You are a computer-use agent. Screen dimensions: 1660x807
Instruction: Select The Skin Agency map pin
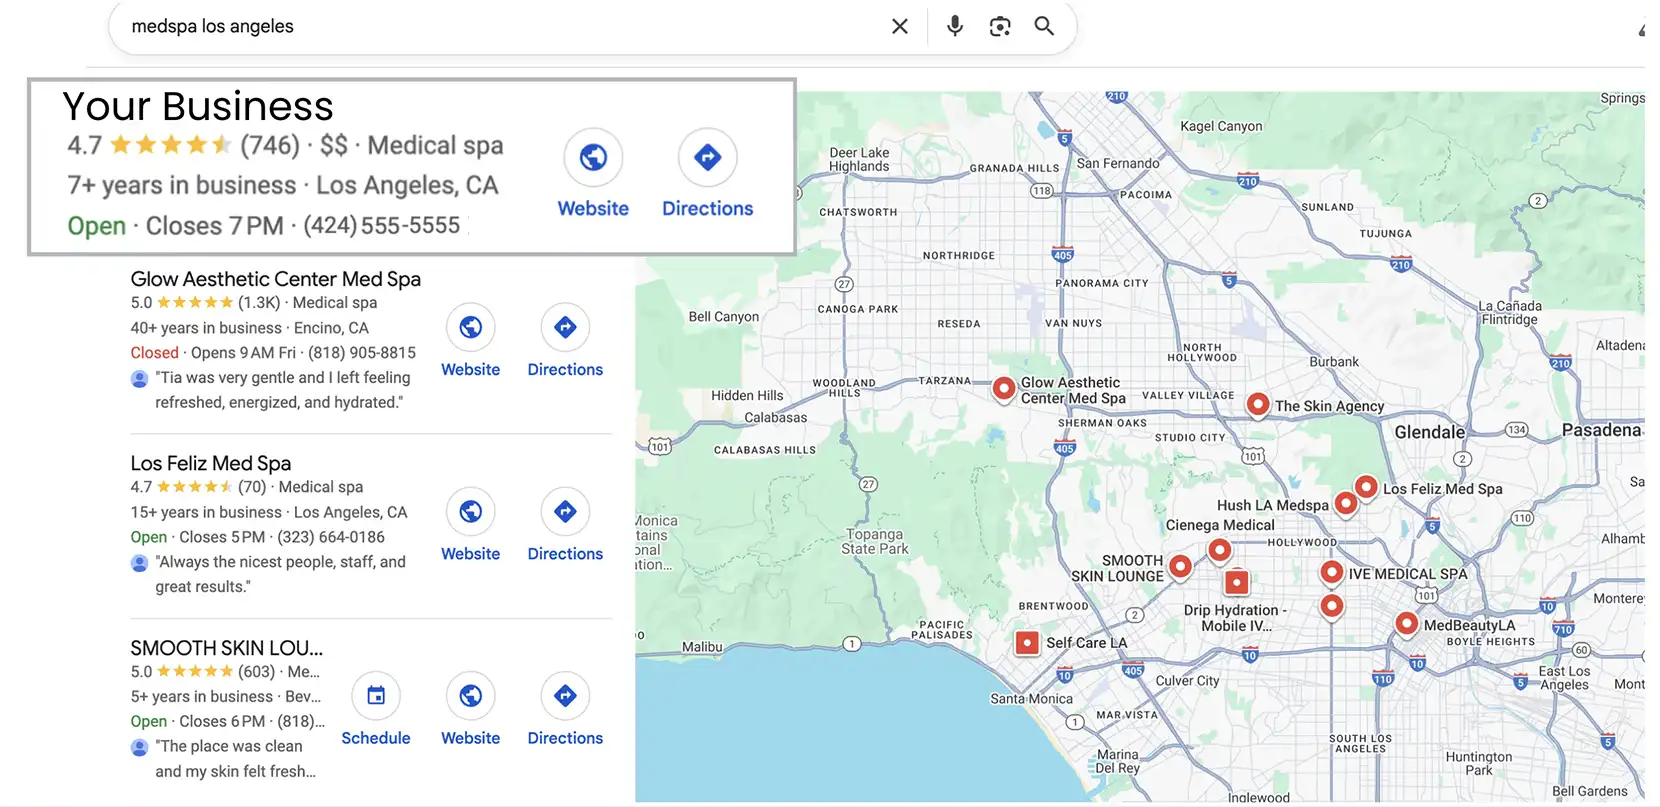(x=1258, y=404)
